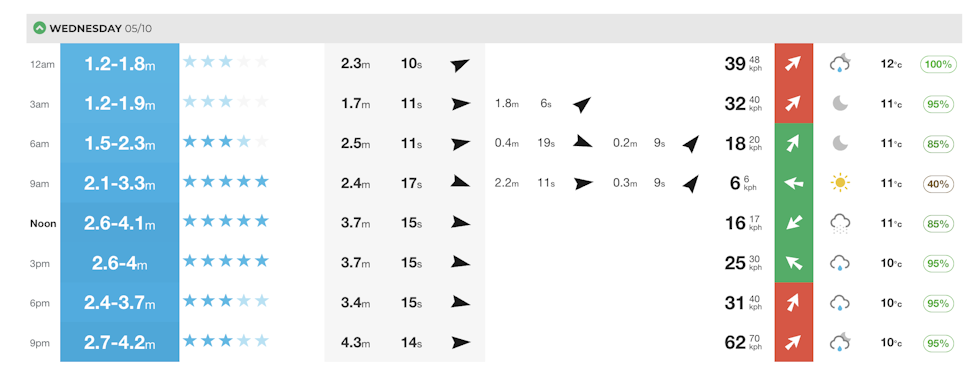This screenshot has height=384, width=980.
Task: Click the 40% probability badge at 9am
Action: 938,184
